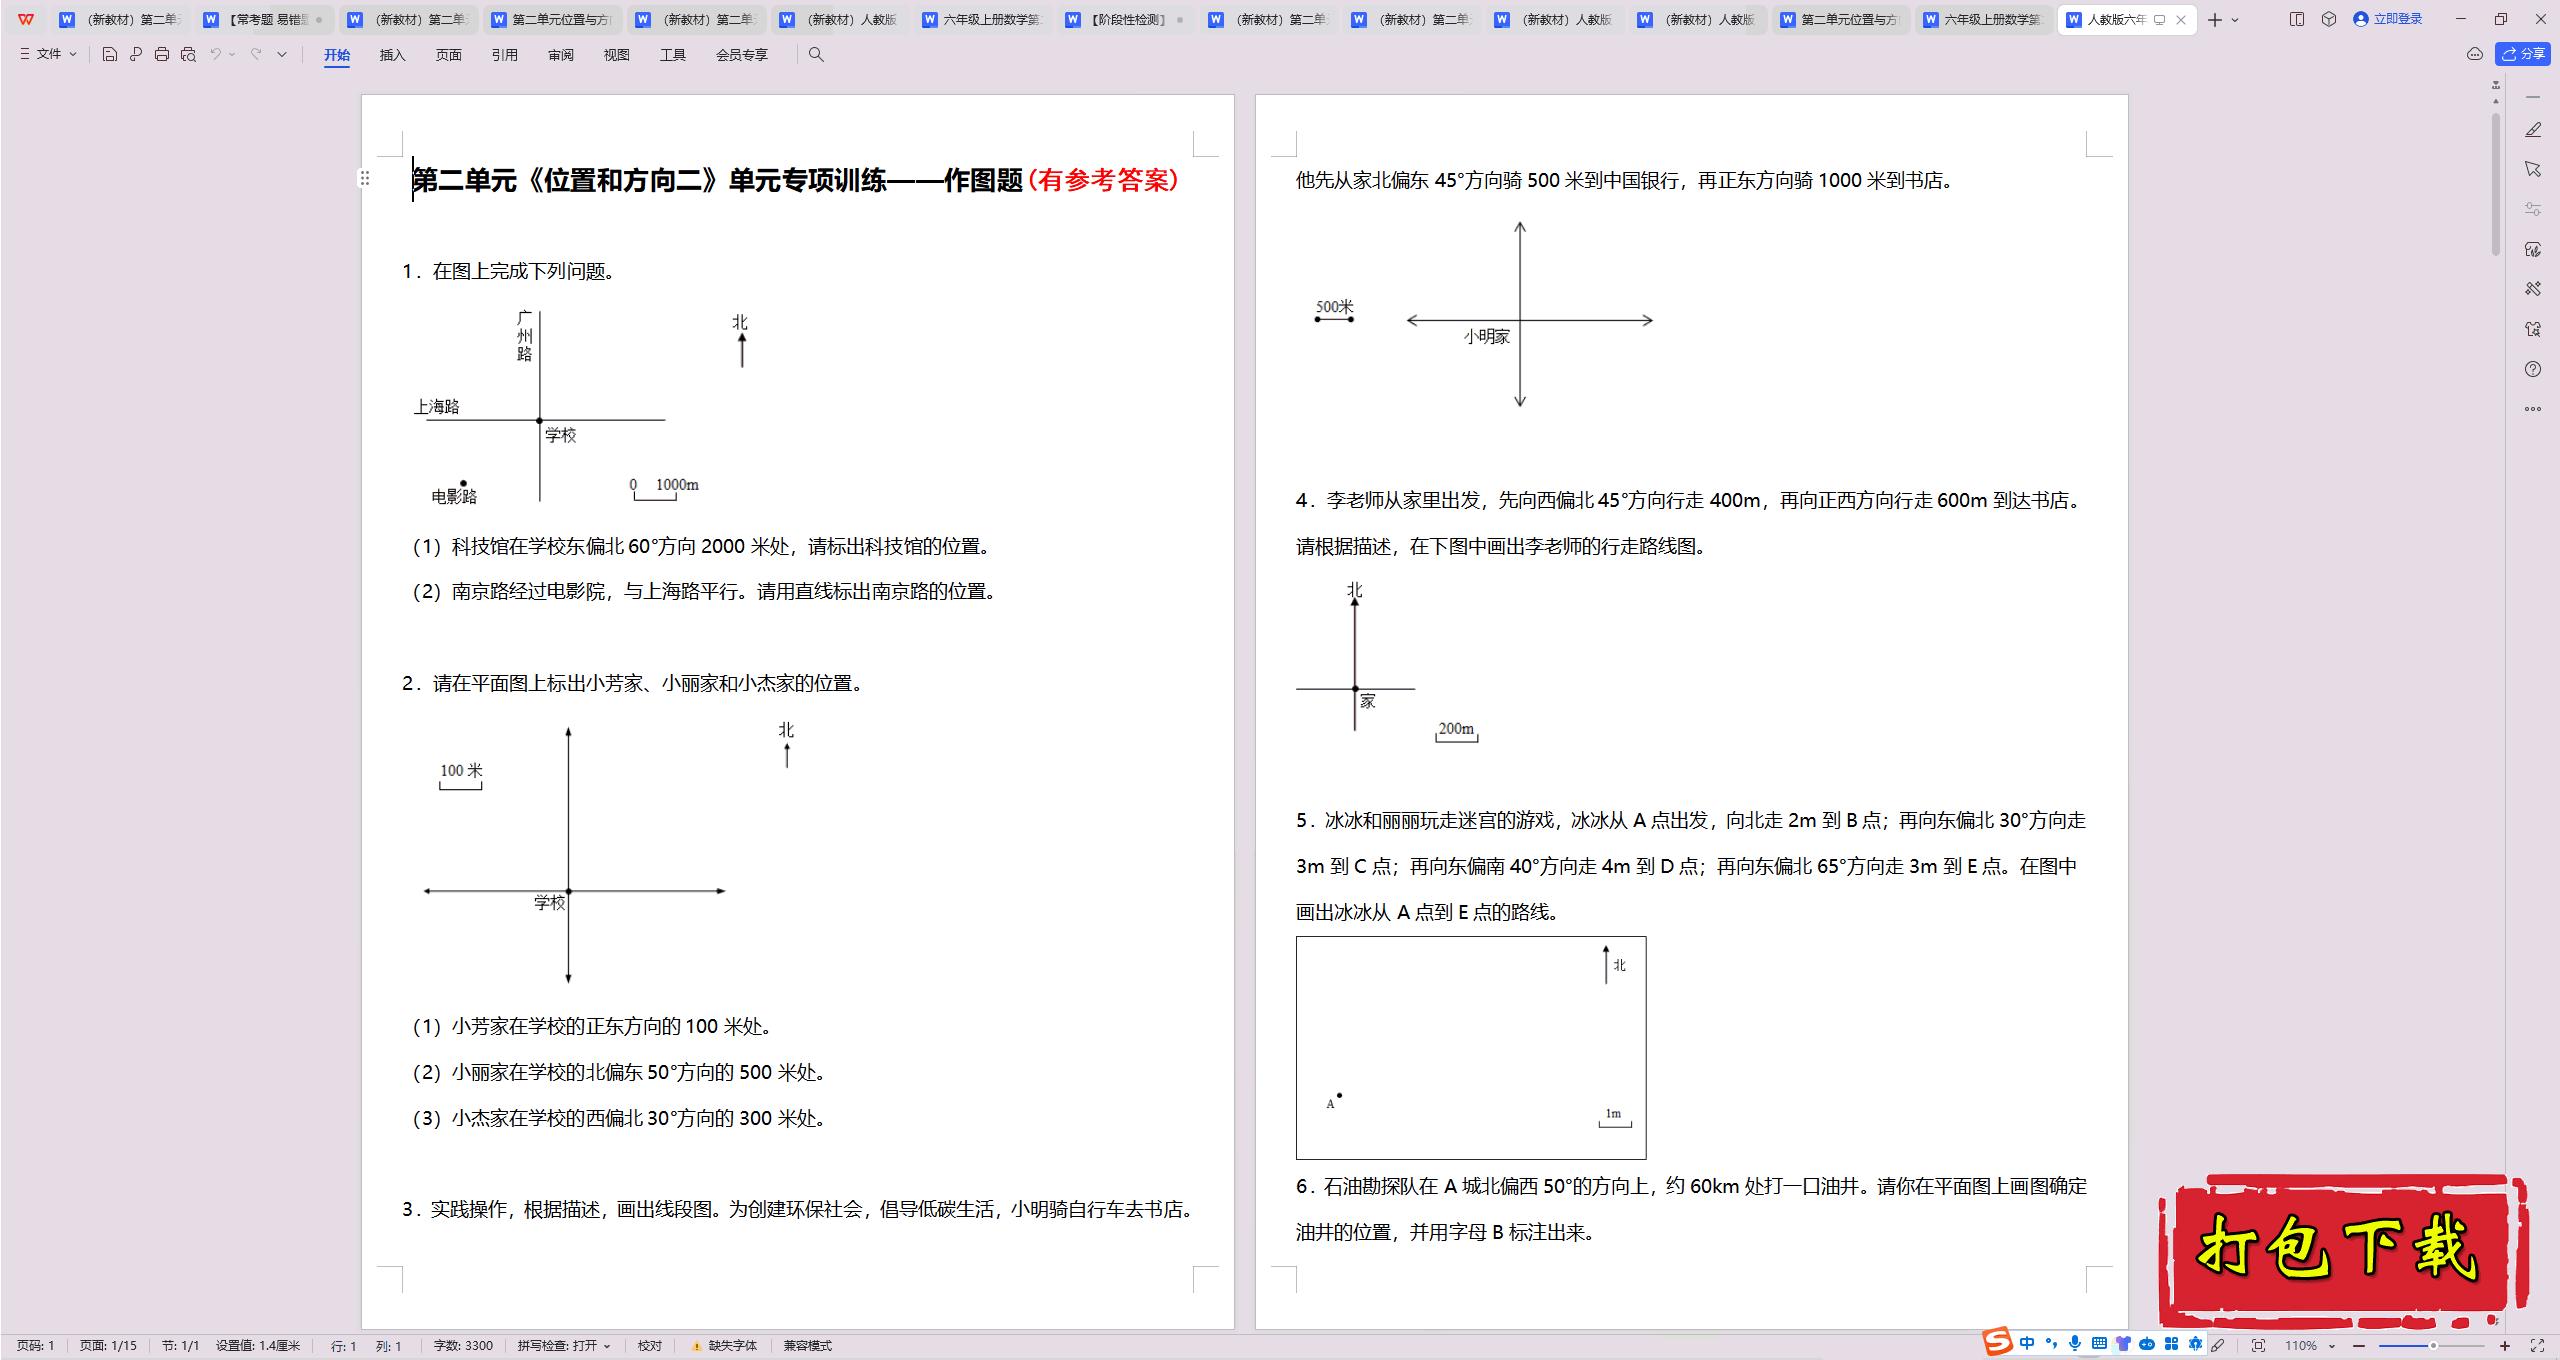This screenshot has height=1360, width=2560.
Task: Click the cloud sync status icon
Action: 2475,54
